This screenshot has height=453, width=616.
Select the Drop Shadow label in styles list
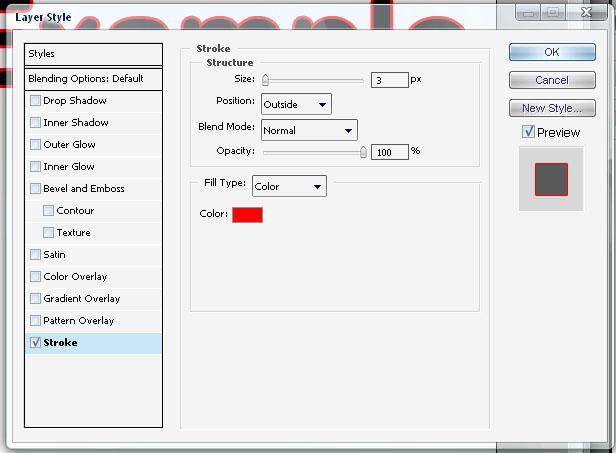pos(75,101)
